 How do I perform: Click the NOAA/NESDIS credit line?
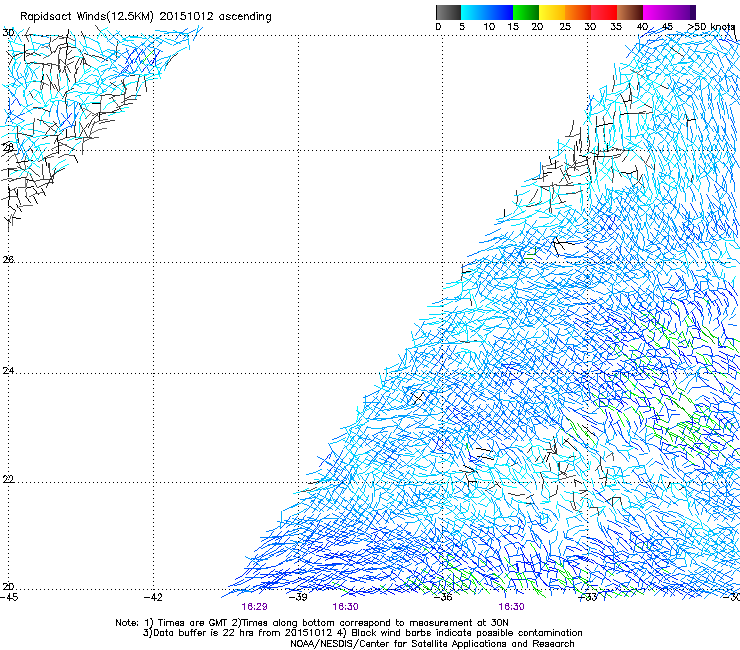point(432,644)
